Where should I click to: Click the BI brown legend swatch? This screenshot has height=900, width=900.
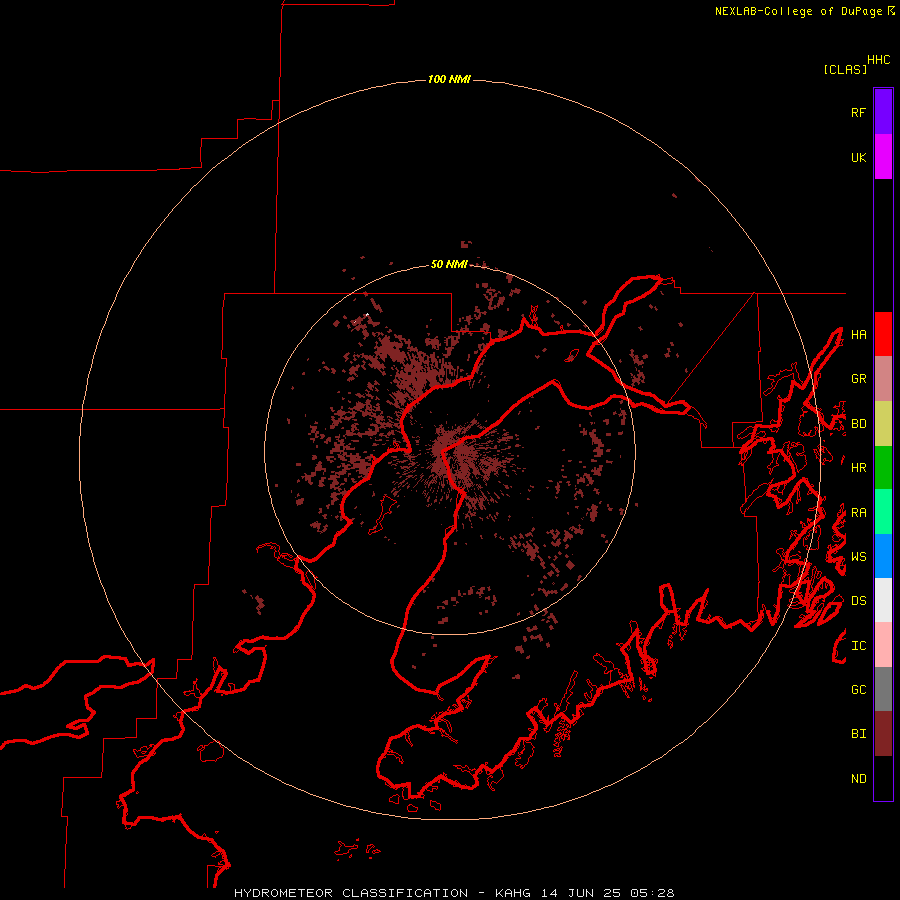883,734
